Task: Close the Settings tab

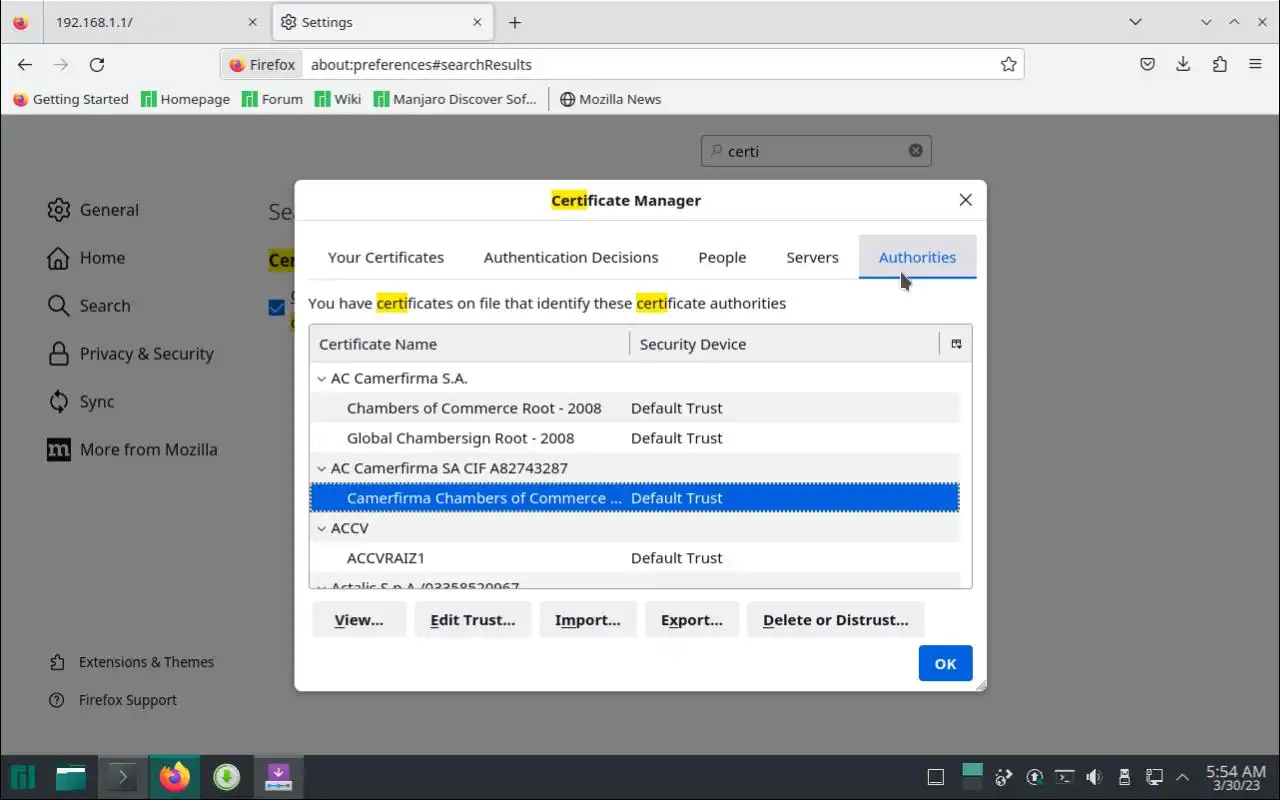Action: [x=478, y=22]
